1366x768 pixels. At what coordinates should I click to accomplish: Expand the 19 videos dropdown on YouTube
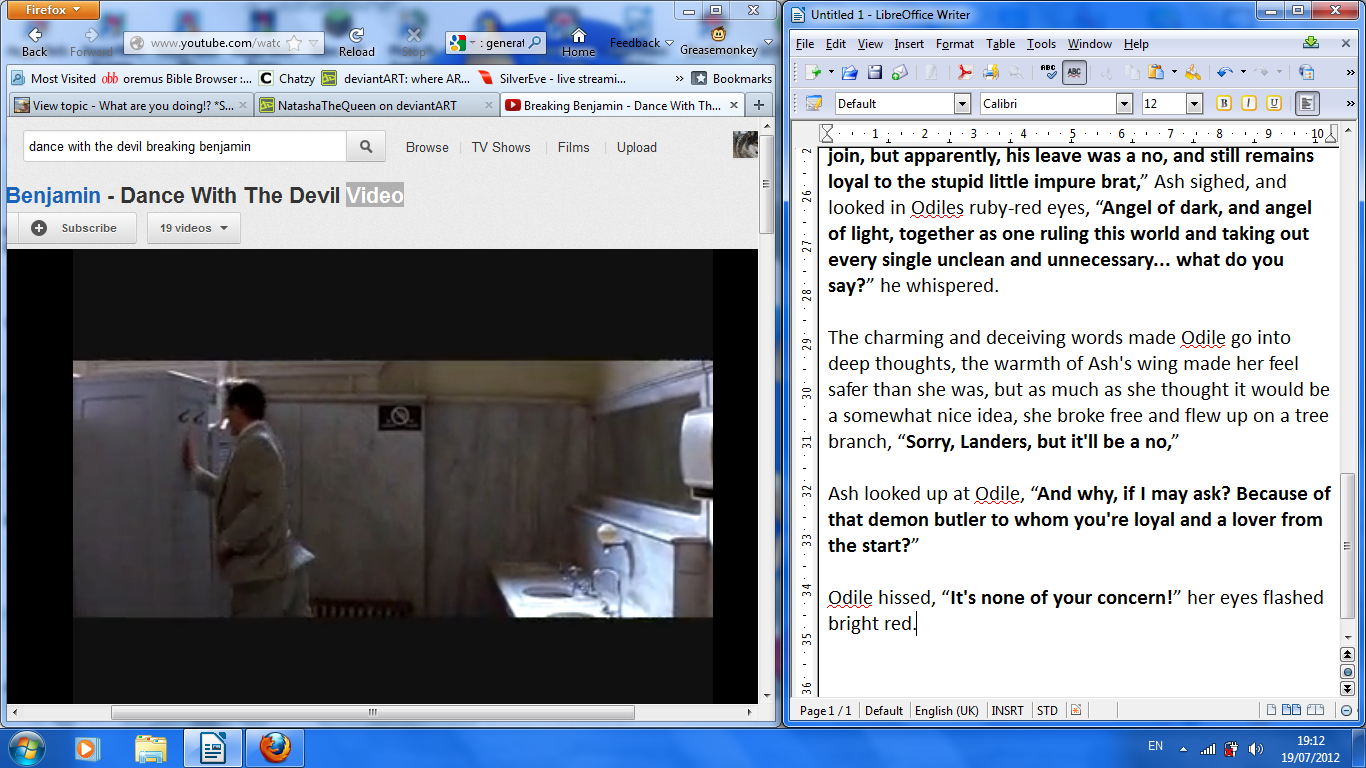pyautogui.click(x=194, y=228)
